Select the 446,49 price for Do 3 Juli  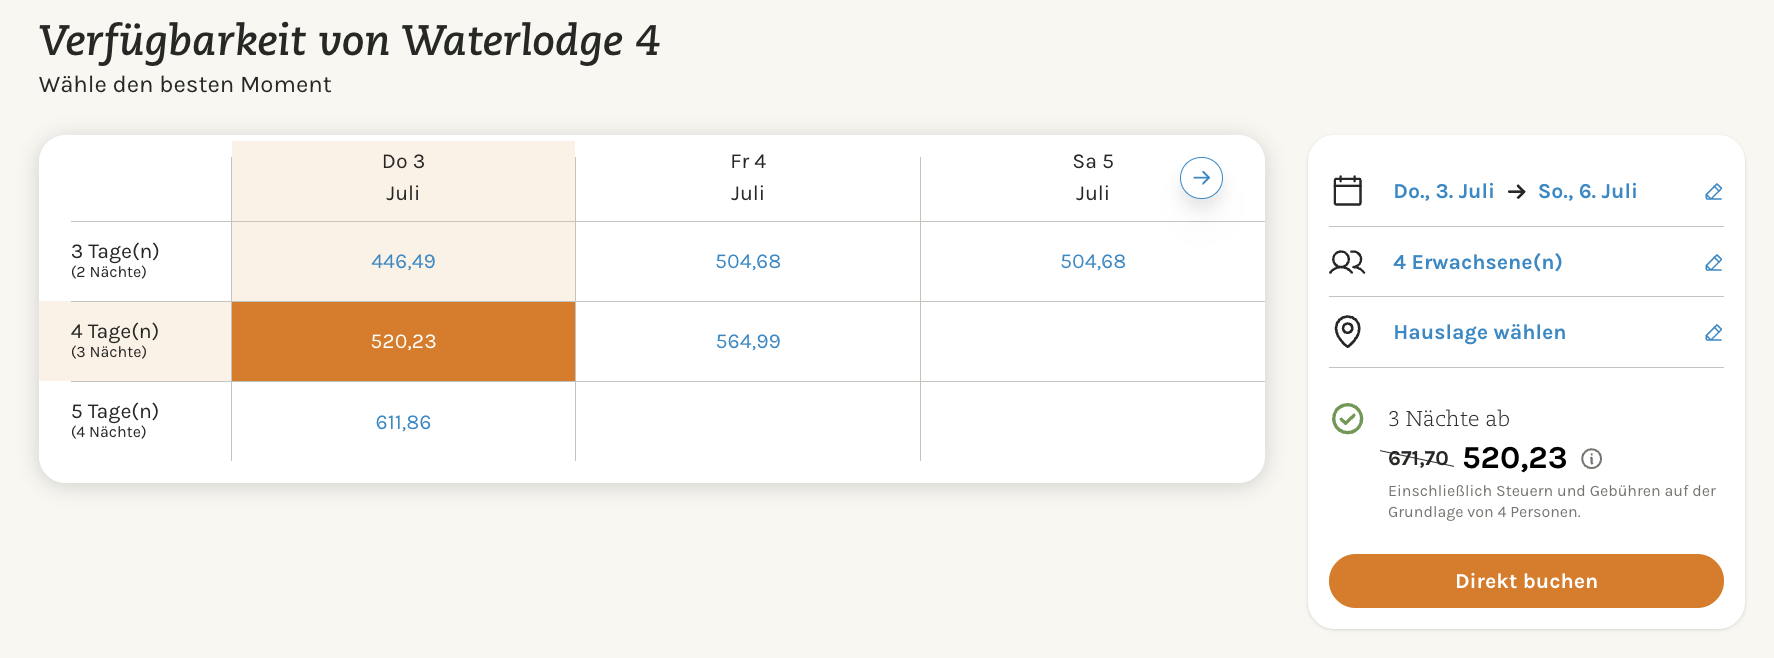point(403,262)
